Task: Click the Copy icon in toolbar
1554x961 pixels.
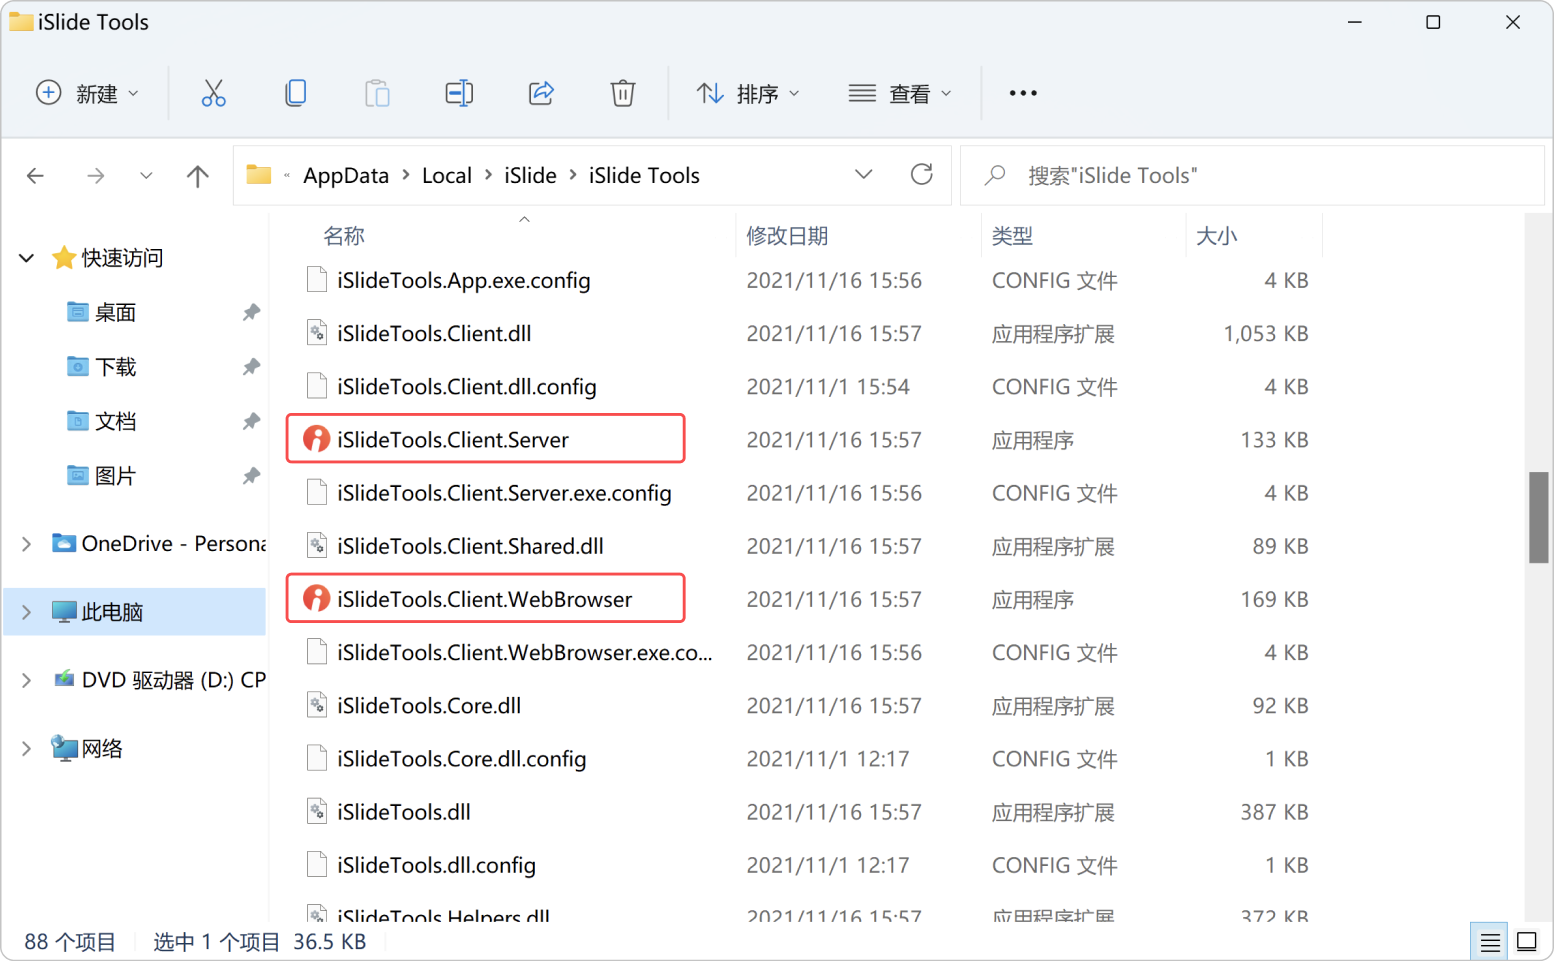Action: [295, 93]
